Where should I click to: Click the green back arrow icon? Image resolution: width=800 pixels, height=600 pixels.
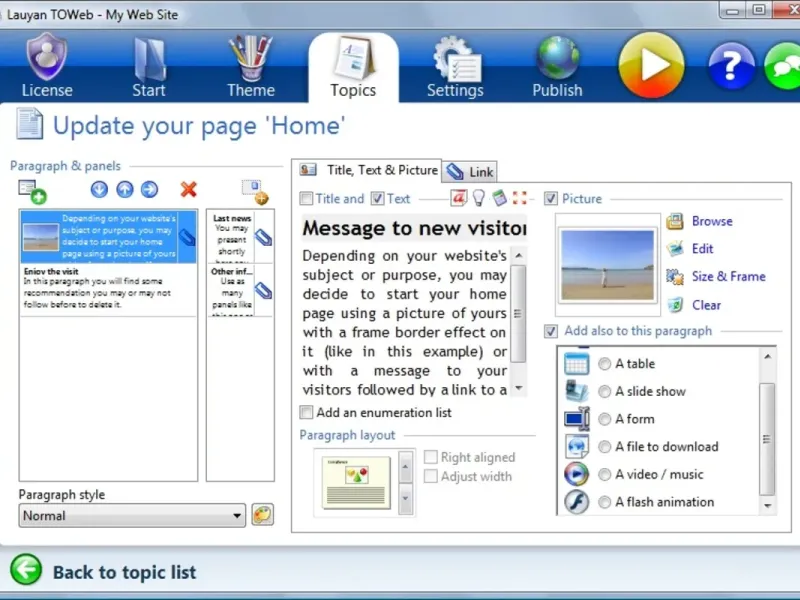tap(26, 569)
